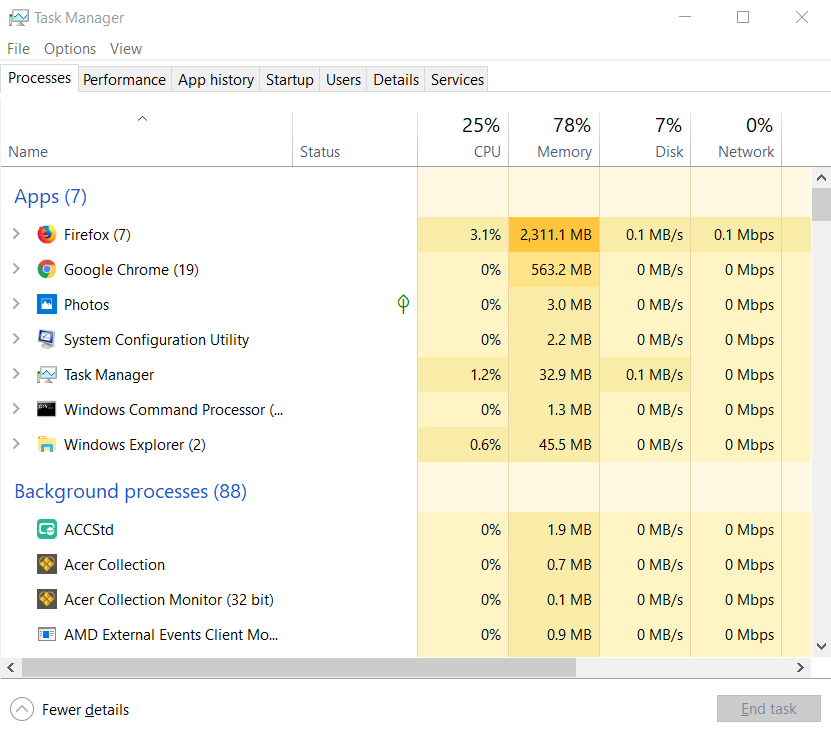Sort by the Memory column header

tap(554, 139)
